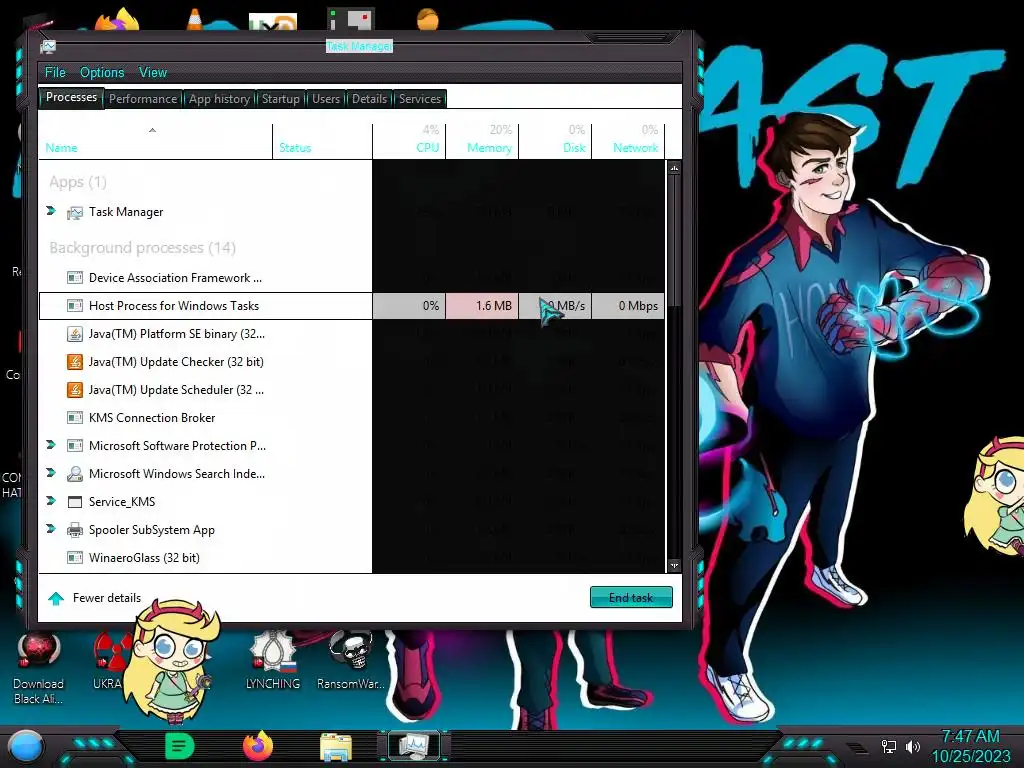Click the volume speaker tray icon
The height and width of the screenshot is (768, 1024).
(x=913, y=746)
